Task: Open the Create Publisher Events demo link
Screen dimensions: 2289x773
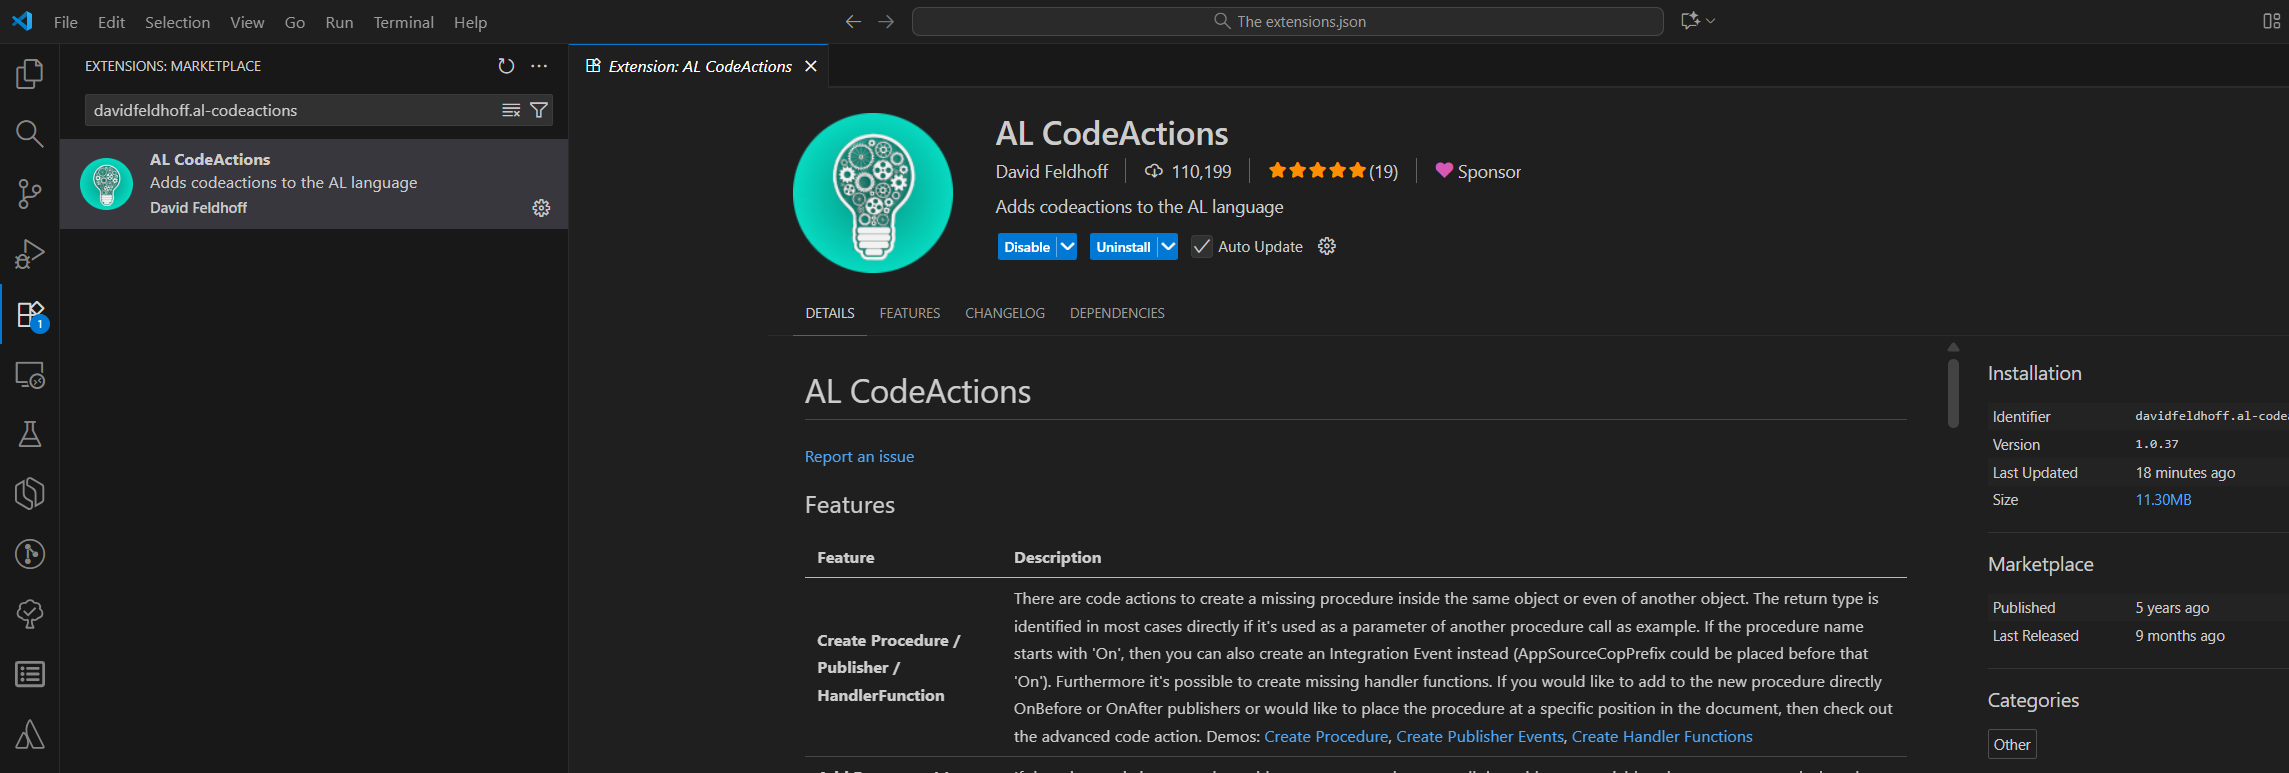Action: point(1480,736)
